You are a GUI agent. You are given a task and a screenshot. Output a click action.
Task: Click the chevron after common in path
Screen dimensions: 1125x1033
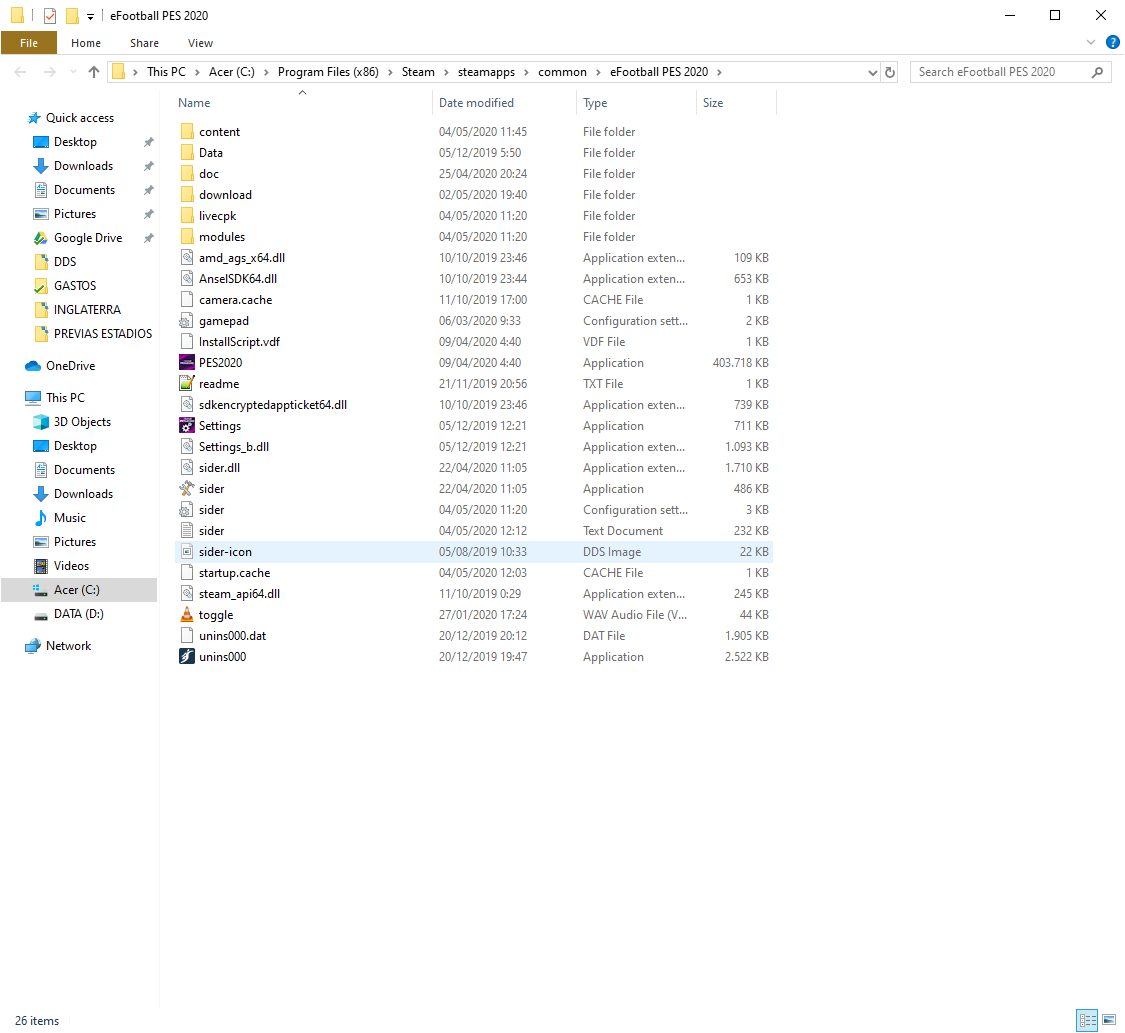tap(598, 72)
